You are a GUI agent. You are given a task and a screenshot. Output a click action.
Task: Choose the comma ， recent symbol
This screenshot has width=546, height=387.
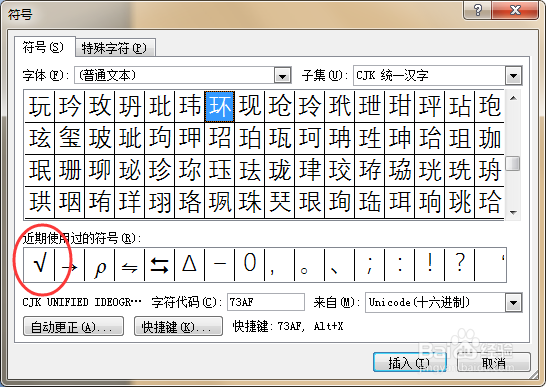click(279, 265)
